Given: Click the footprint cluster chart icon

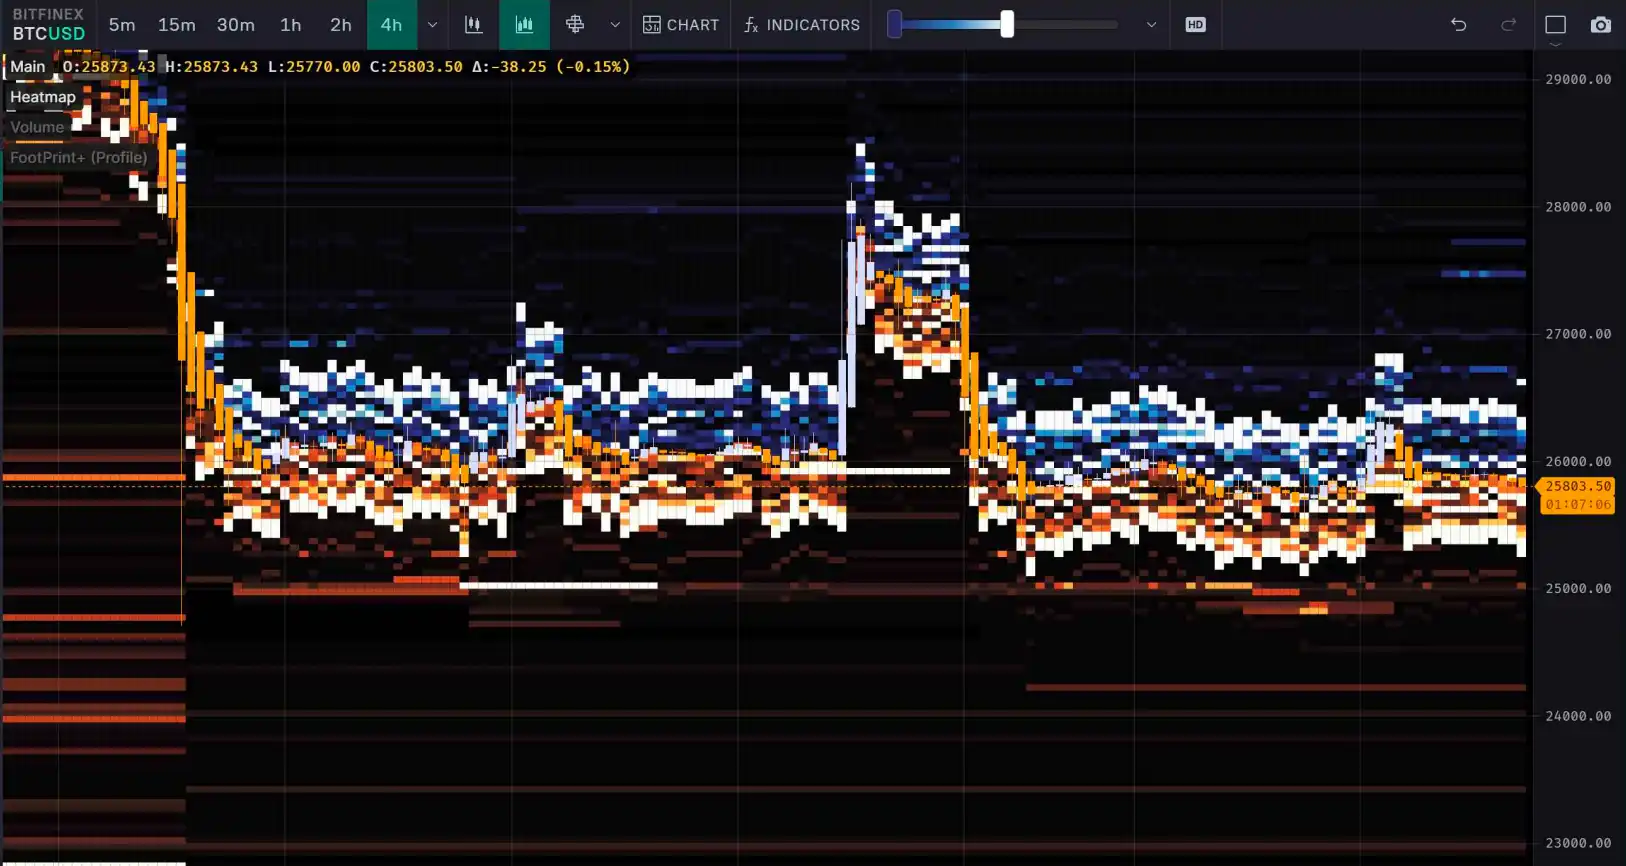Looking at the screenshot, I should click(575, 25).
